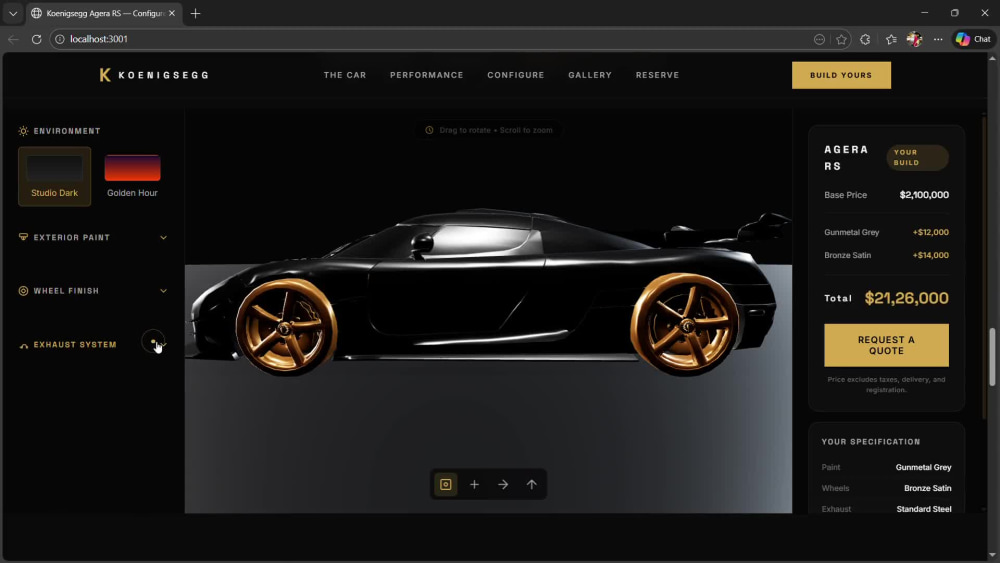Click the Base Price $2,100,000 value
The width and height of the screenshot is (1000, 563).
click(924, 195)
